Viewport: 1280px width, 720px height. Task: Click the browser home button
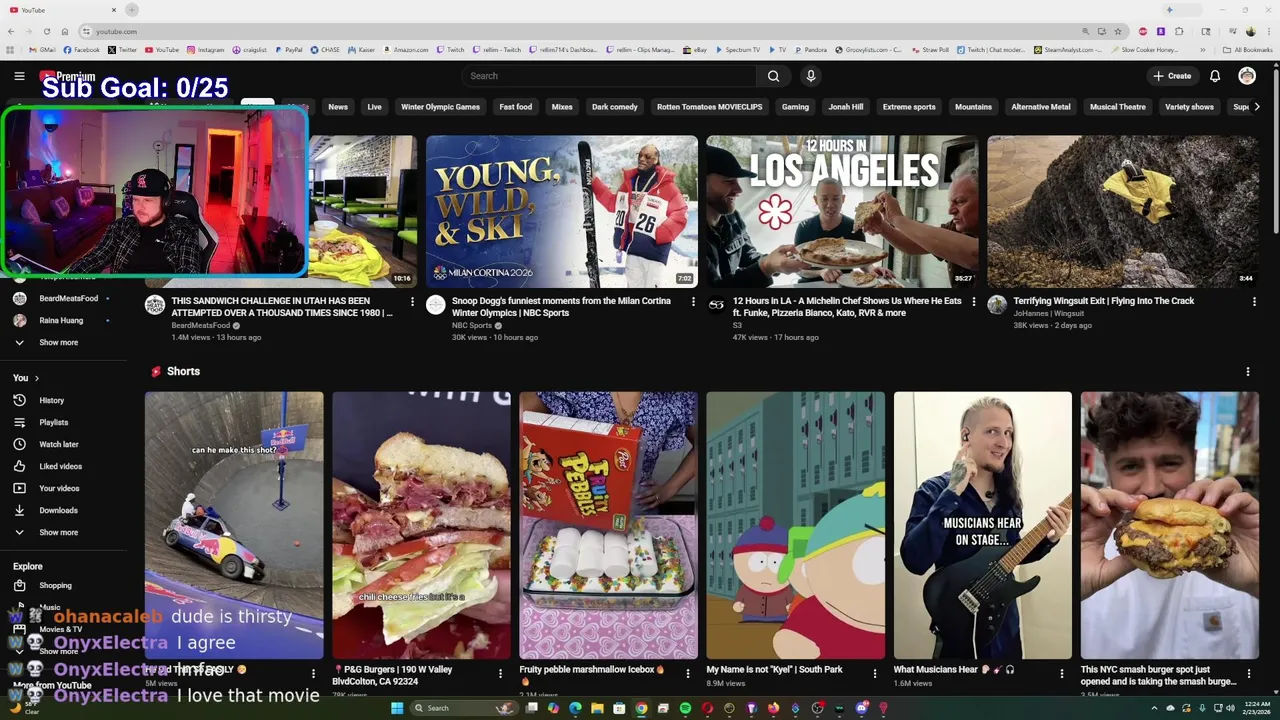tap(65, 31)
